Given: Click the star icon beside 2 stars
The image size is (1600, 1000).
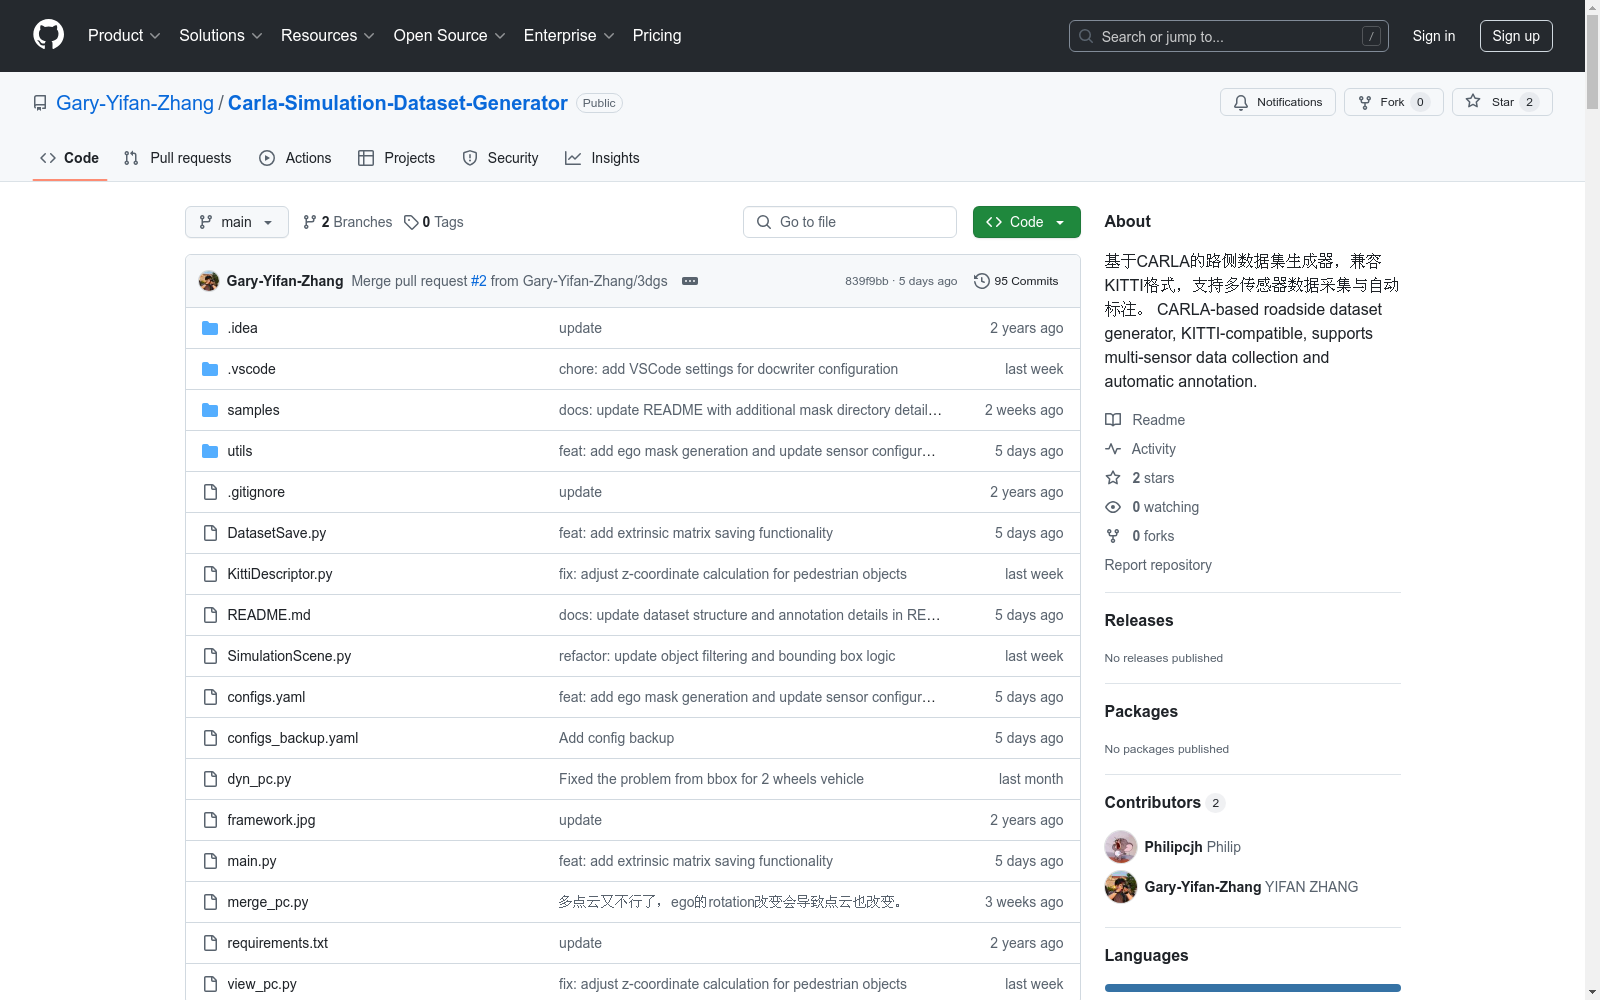Looking at the screenshot, I should [x=1113, y=478].
